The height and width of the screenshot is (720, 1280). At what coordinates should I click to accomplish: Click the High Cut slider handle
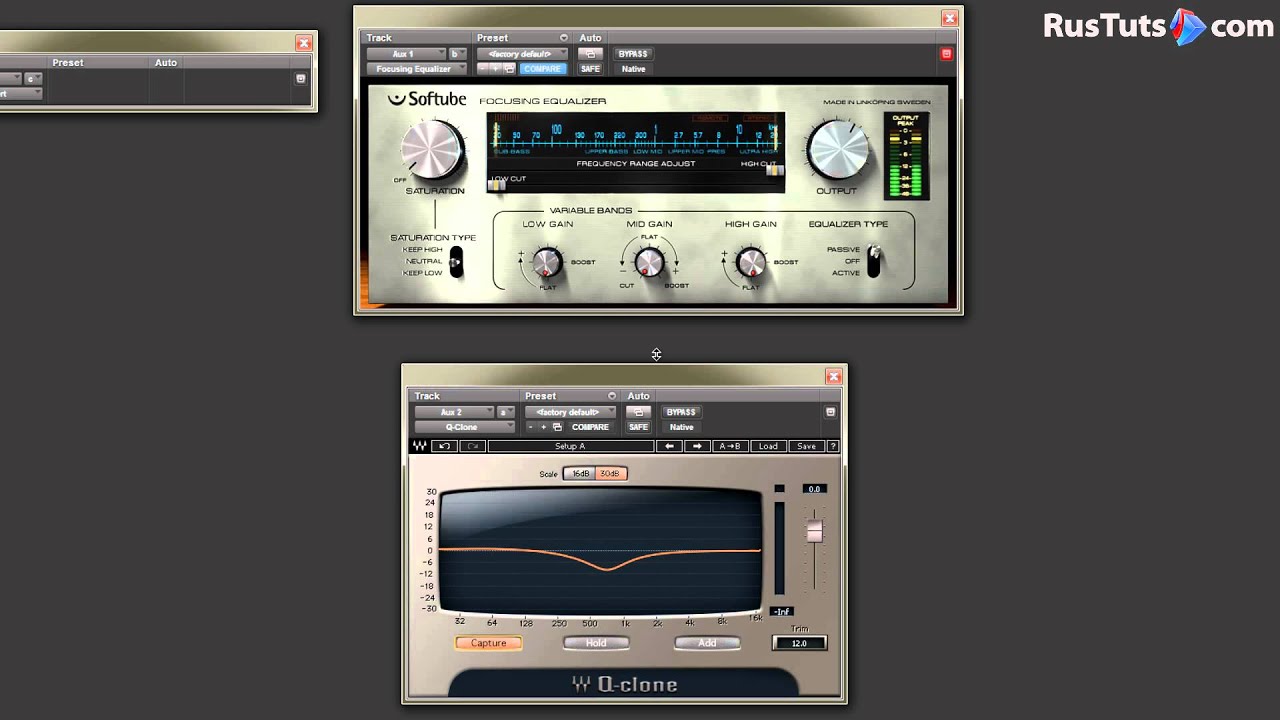tap(775, 171)
